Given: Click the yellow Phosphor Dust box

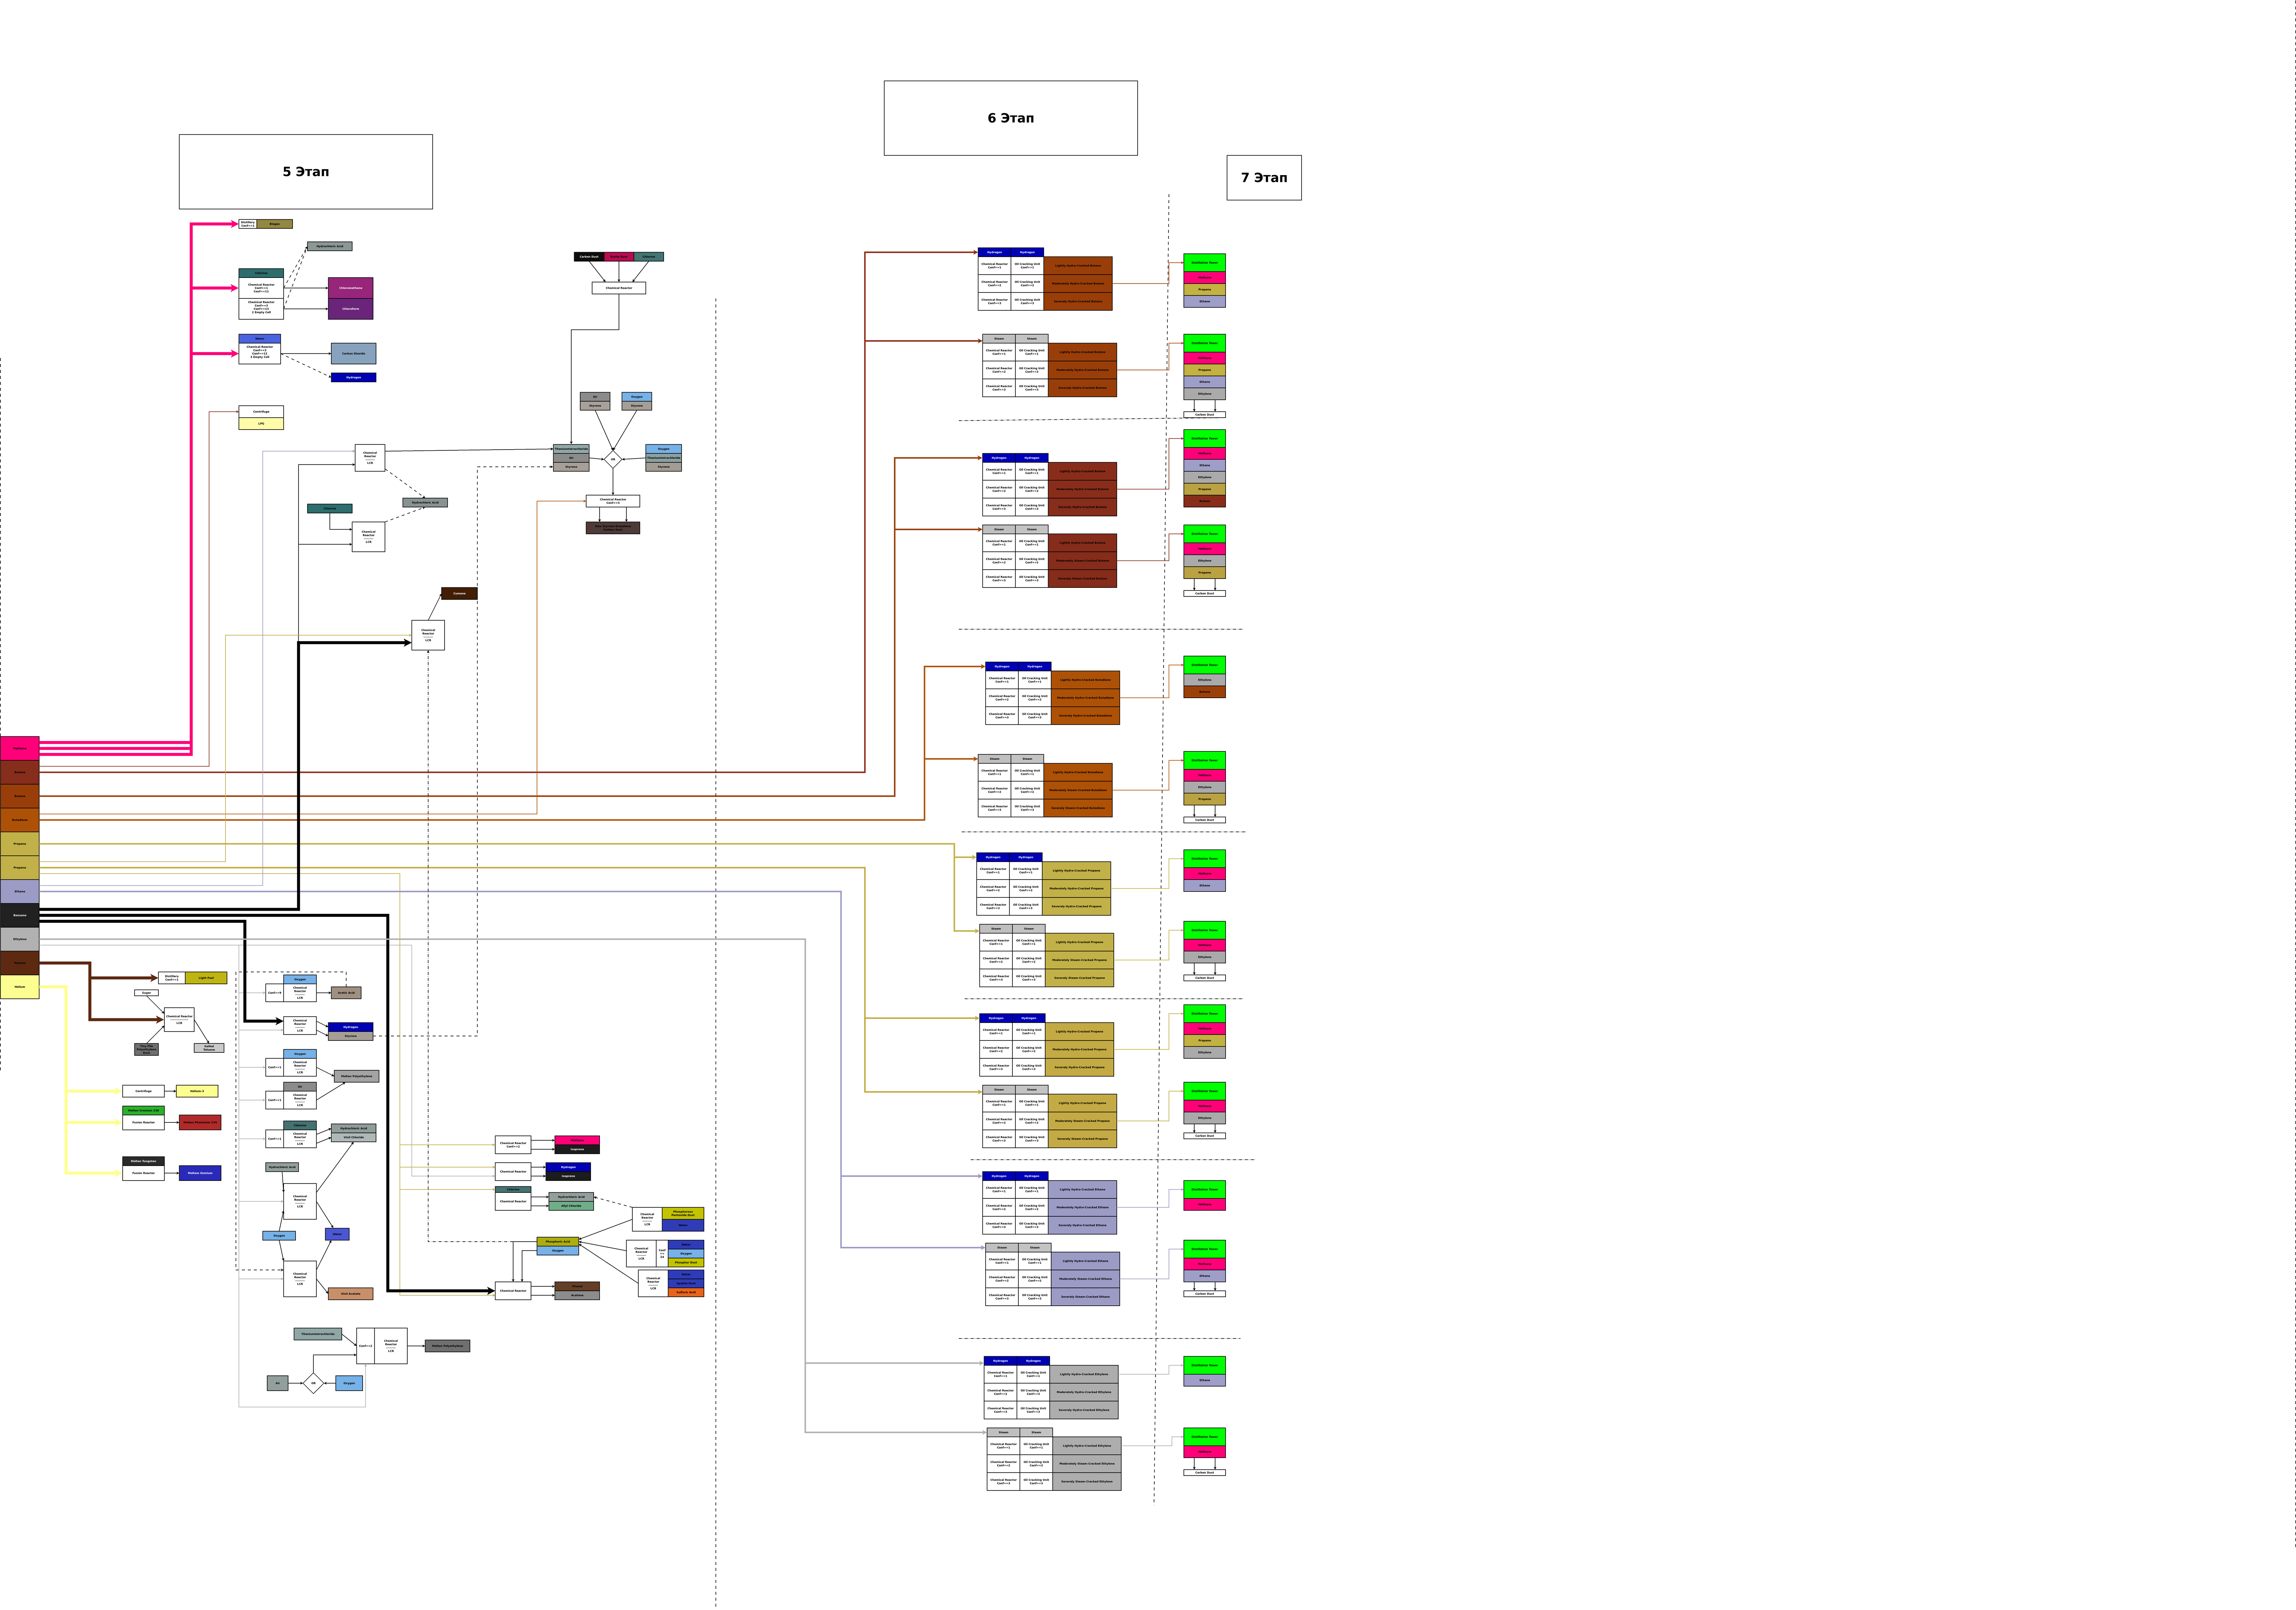Looking at the screenshot, I should (686, 1263).
